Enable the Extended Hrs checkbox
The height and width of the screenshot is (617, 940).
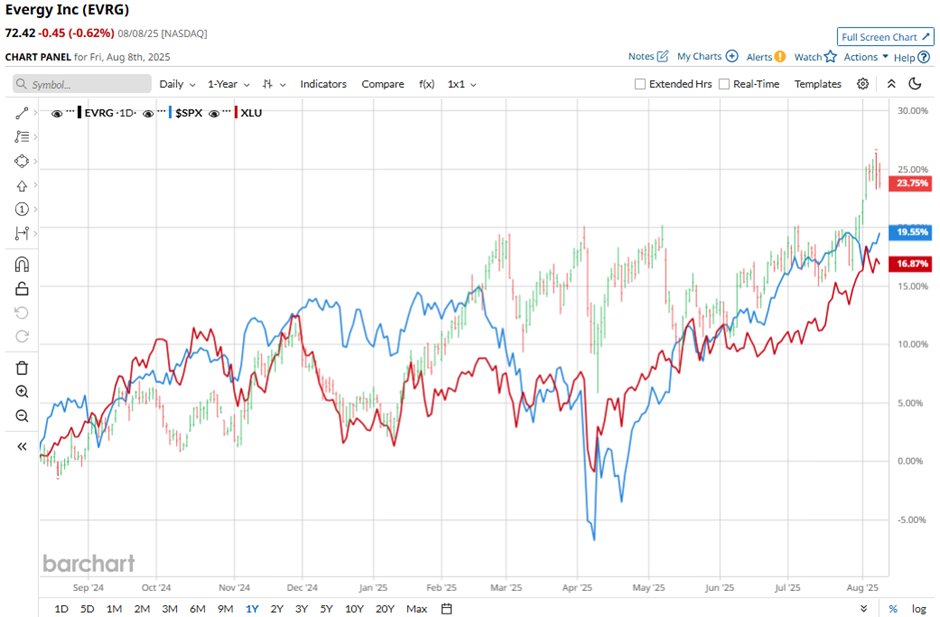pos(640,84)
